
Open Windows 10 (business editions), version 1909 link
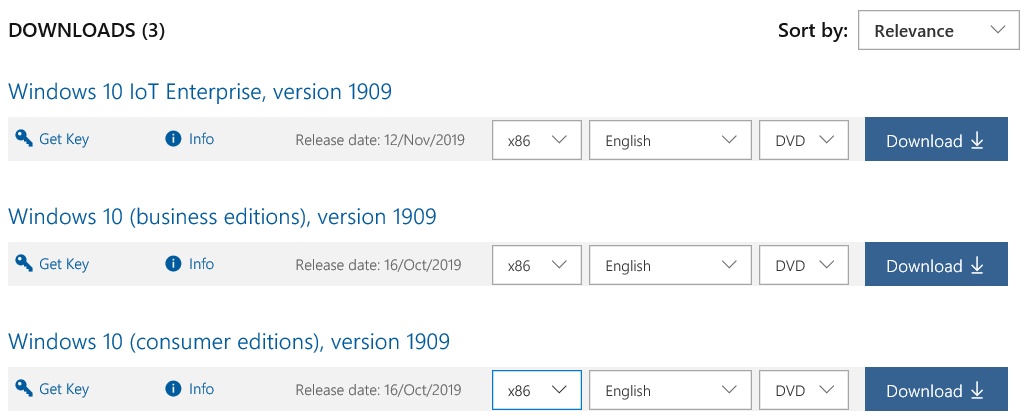pyautogui.click(x=222, y=217)
